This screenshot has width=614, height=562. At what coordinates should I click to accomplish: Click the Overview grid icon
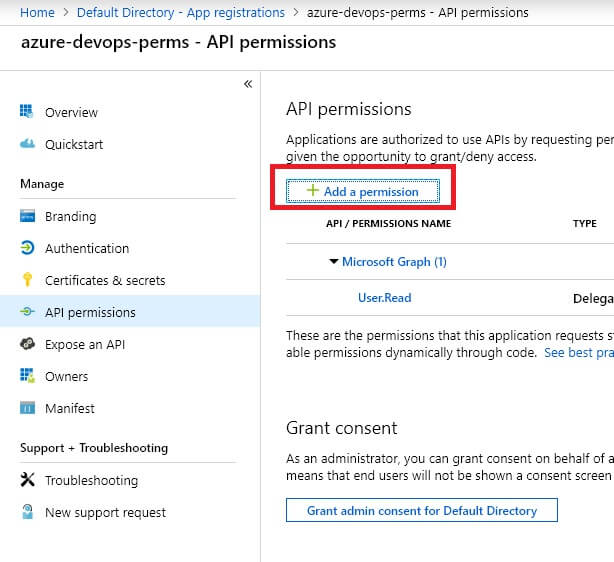pos(27,112)
